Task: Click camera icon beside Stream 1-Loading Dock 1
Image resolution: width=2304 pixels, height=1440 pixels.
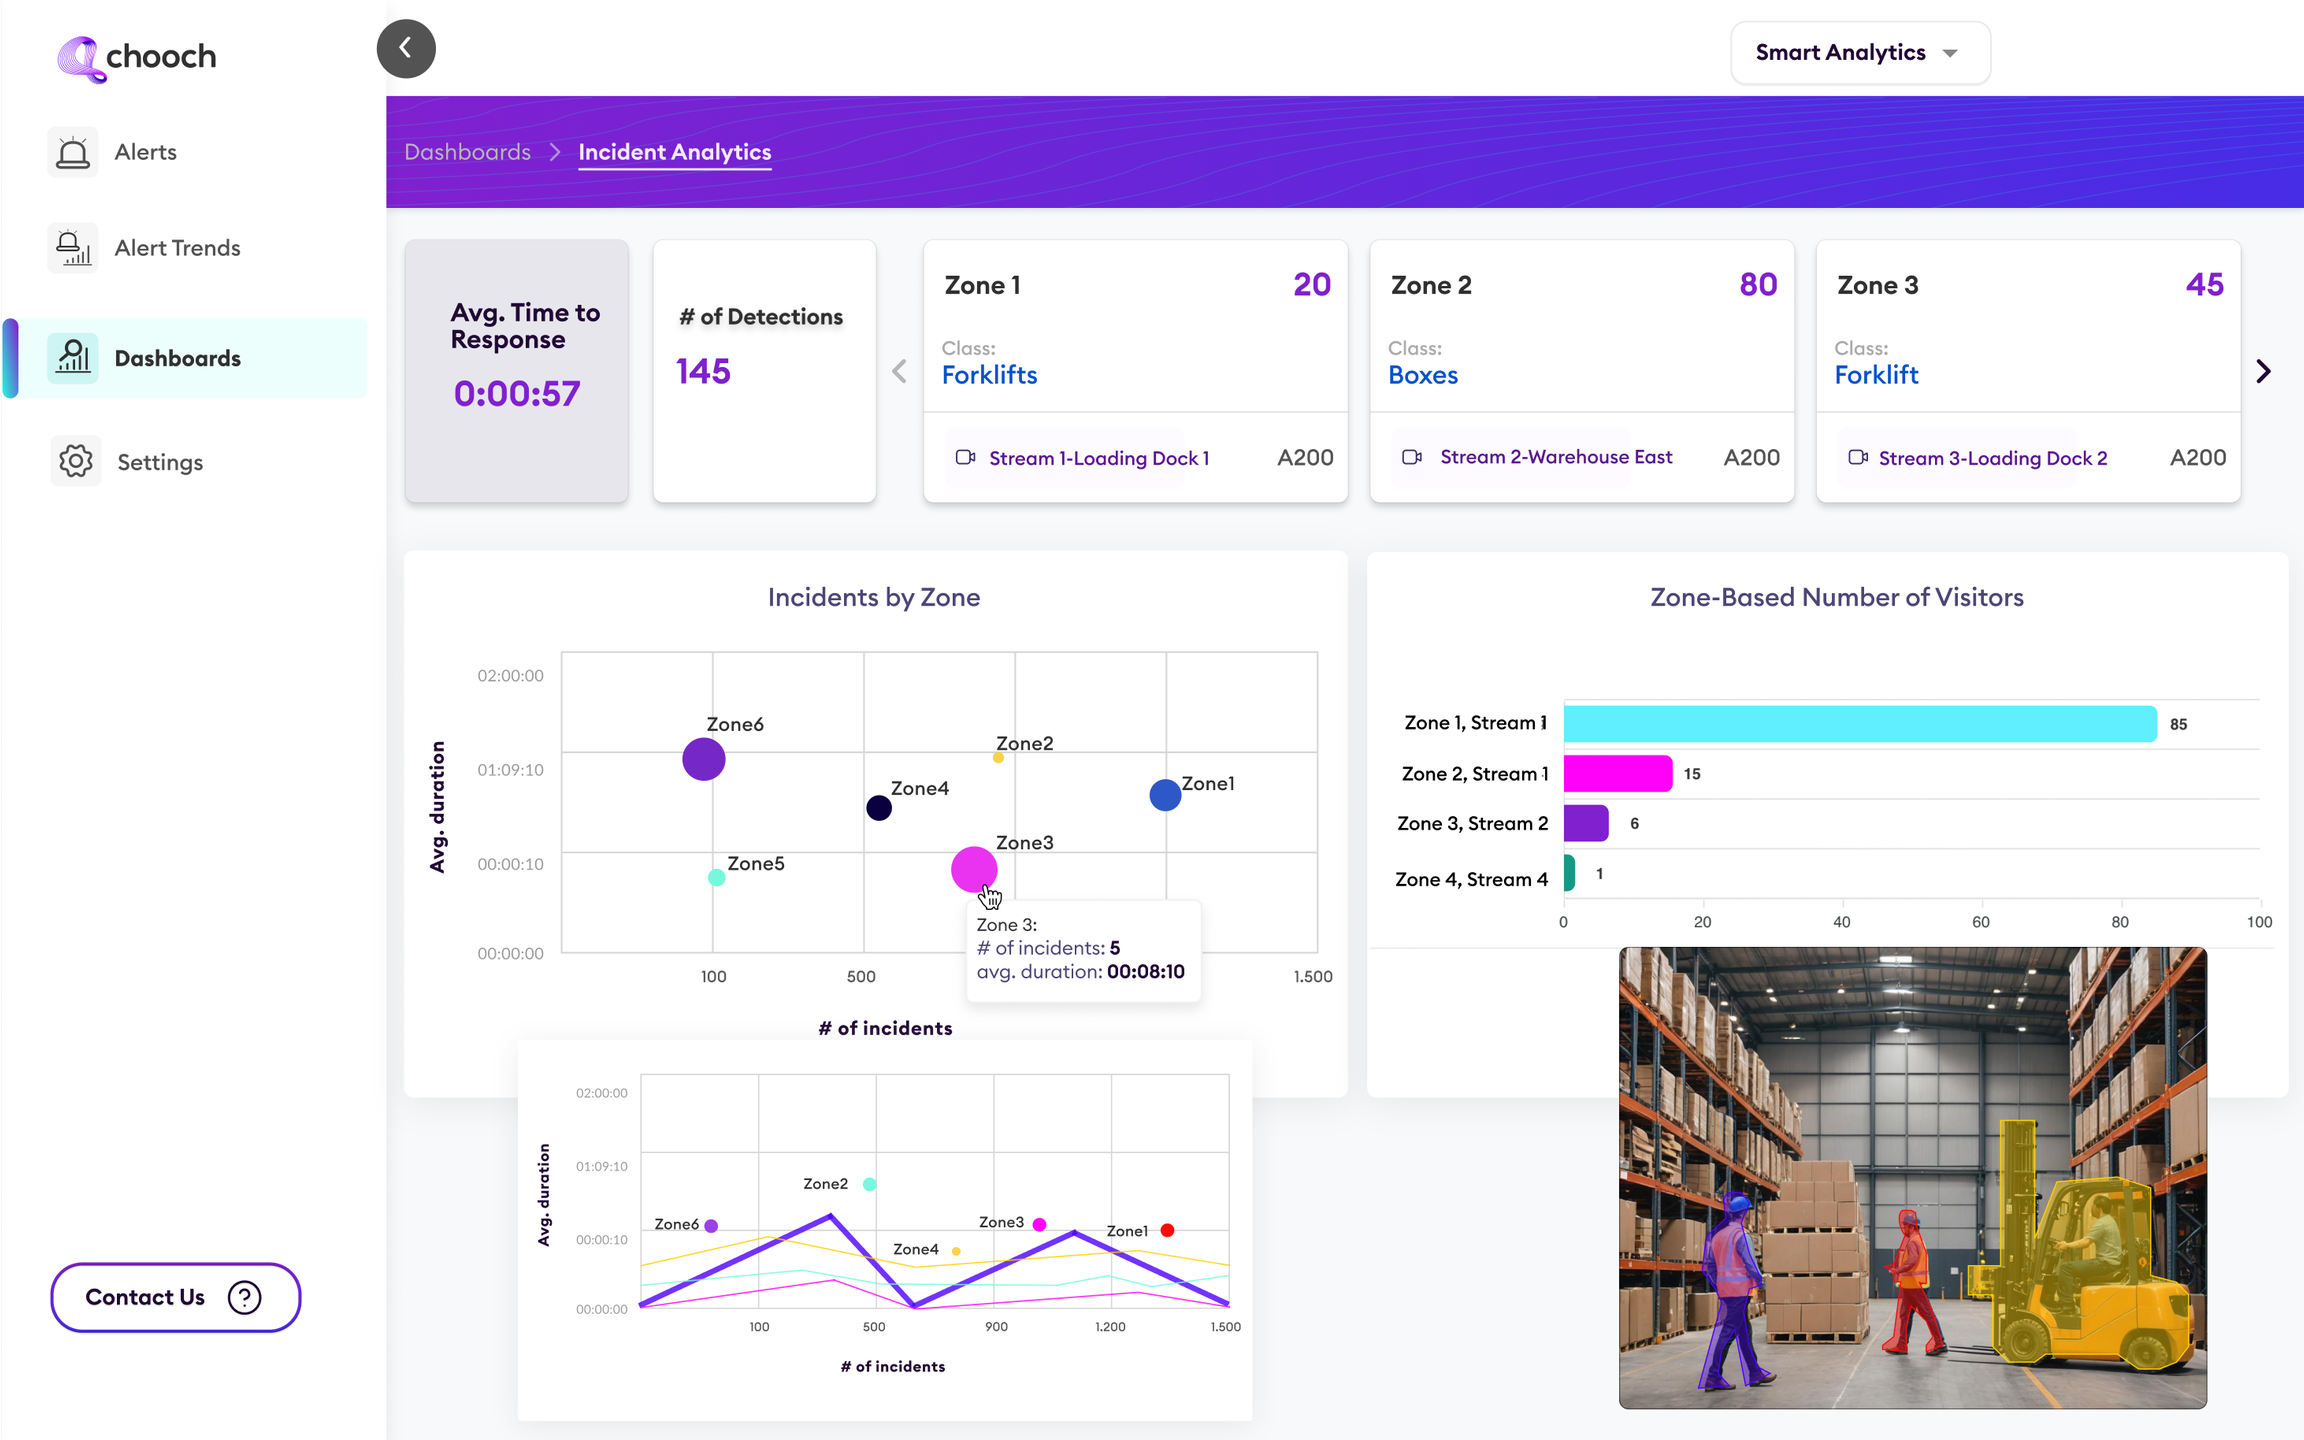Action: (965, 457)
